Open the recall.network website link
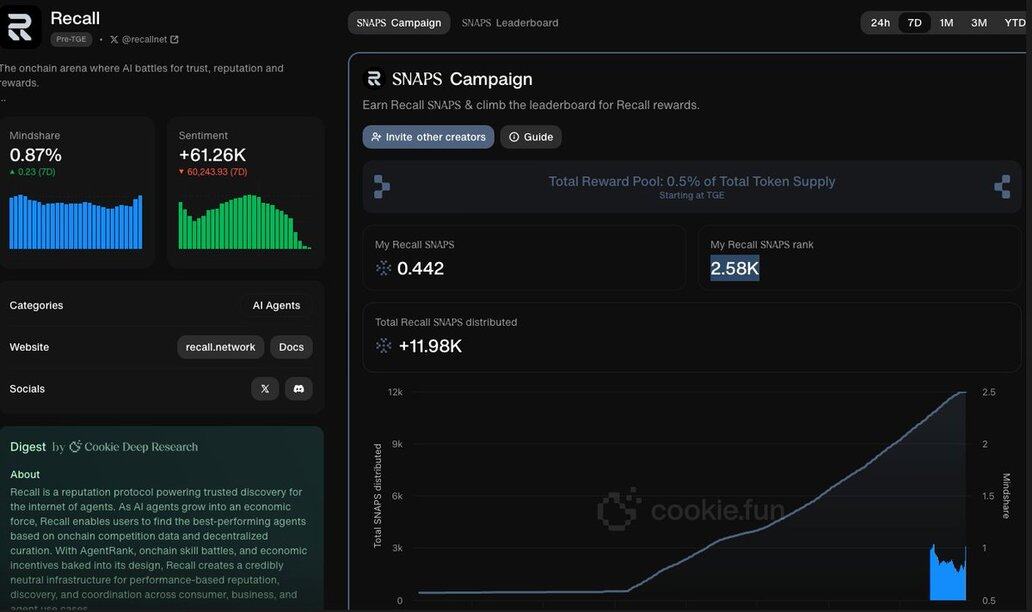This screenshot has width=1032, height=612. [x=220, y=347]
